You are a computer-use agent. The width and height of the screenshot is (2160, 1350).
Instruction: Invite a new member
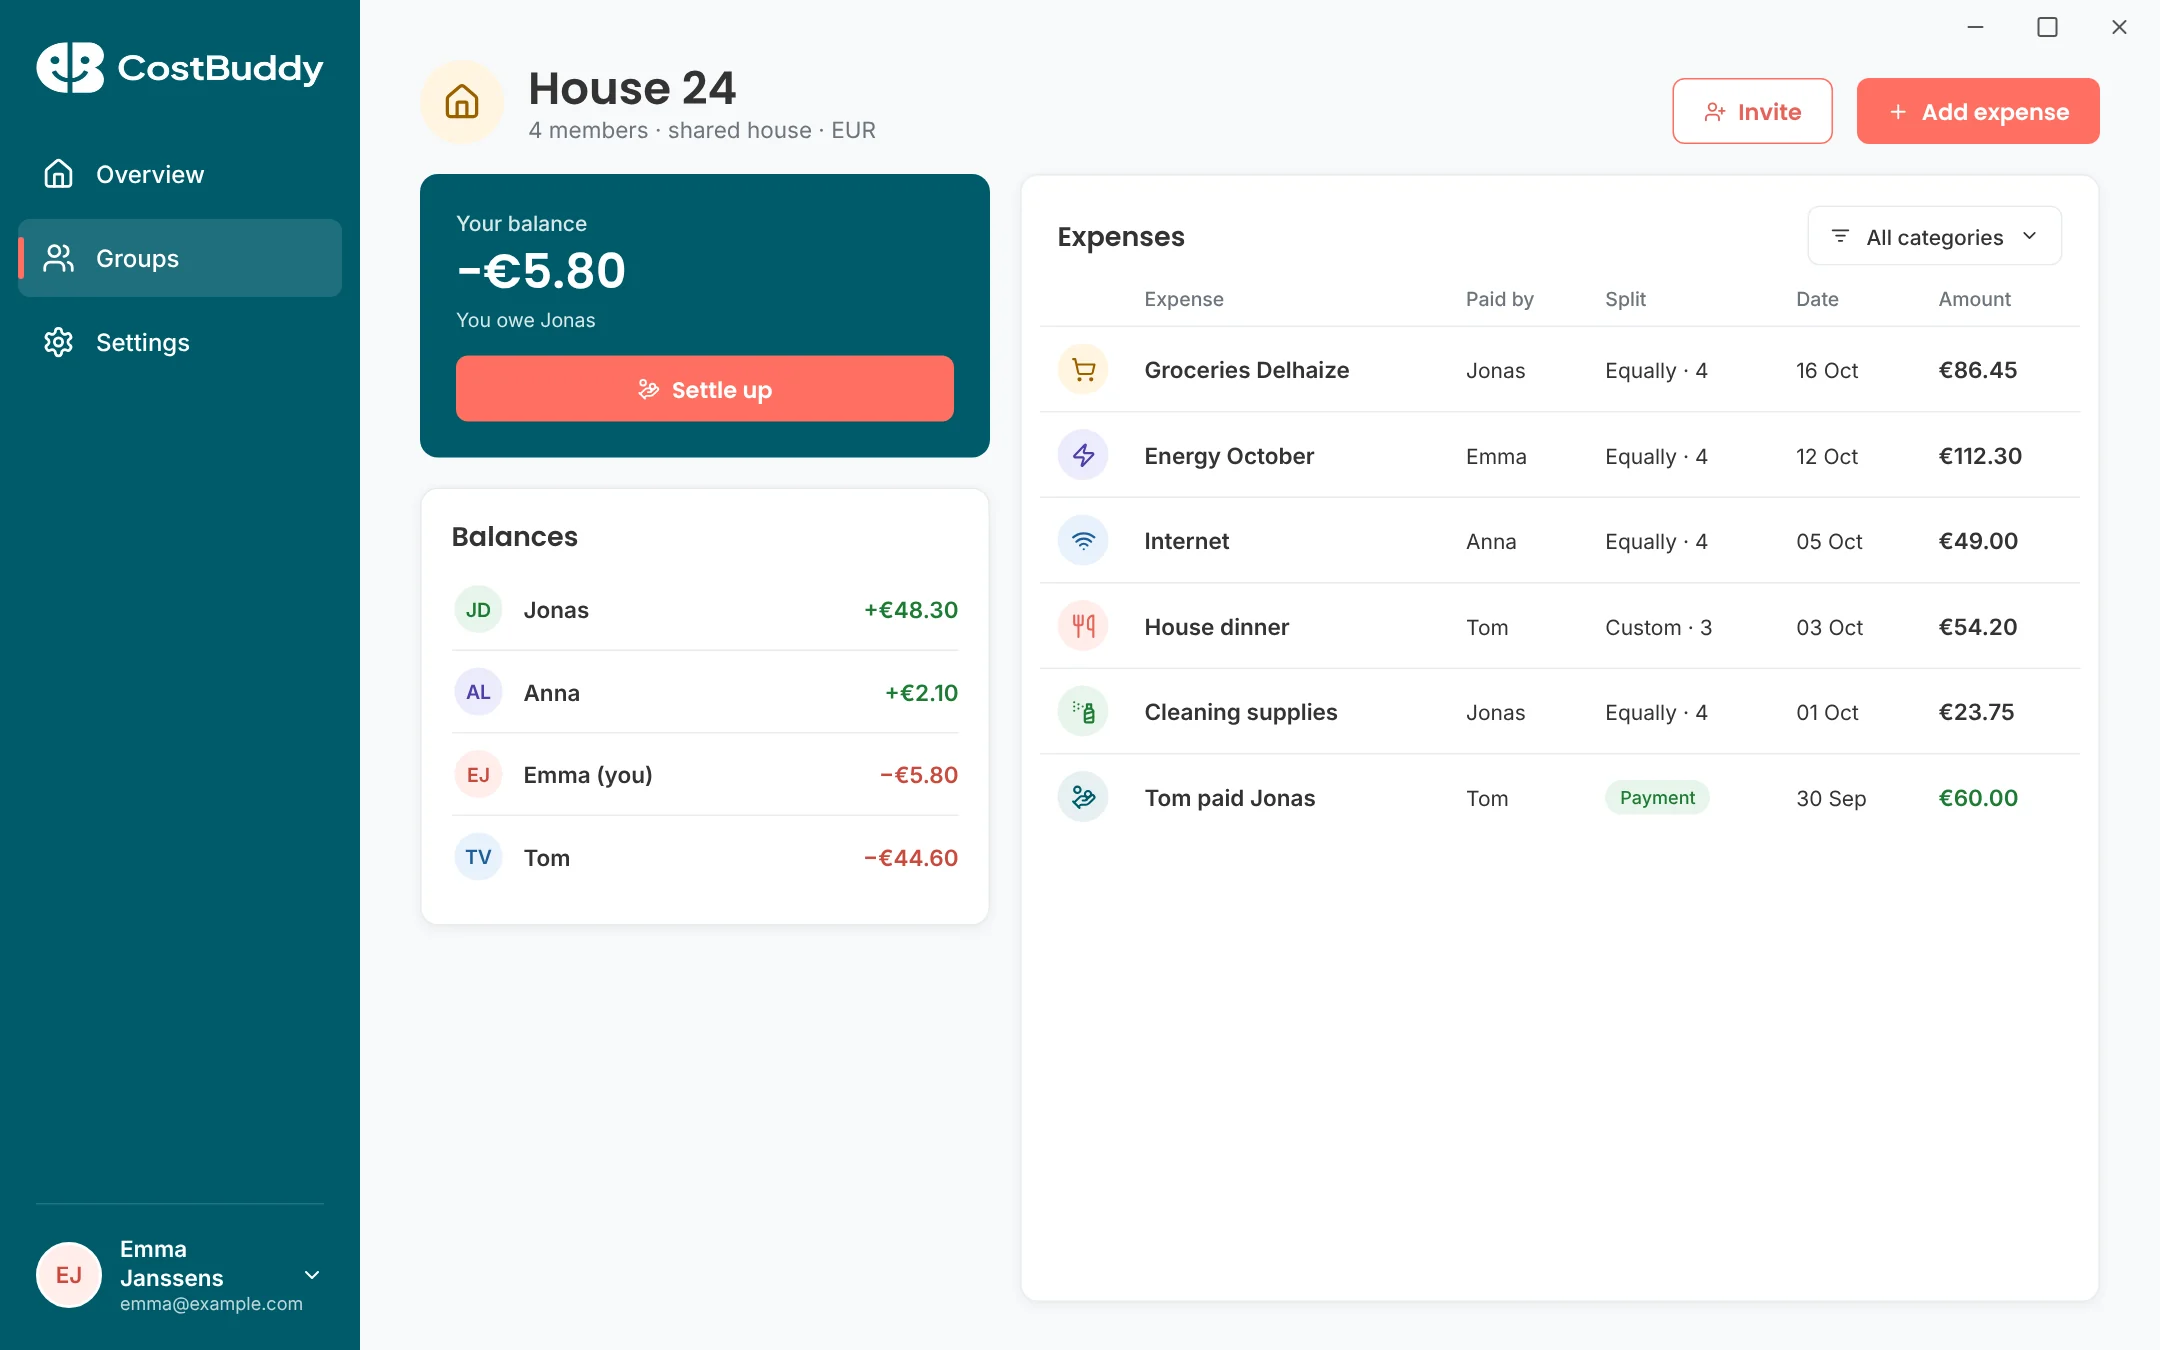coord(1752,111)
